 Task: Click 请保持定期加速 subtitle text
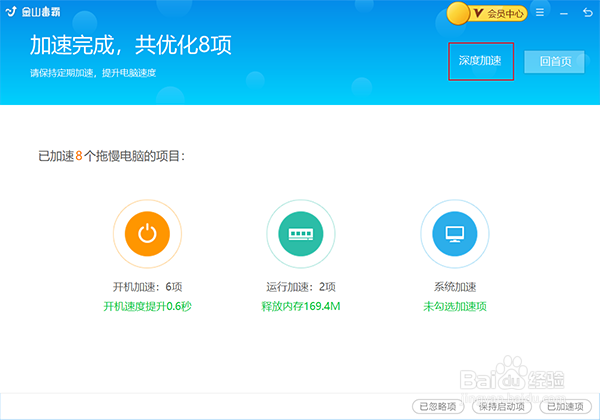93,73
